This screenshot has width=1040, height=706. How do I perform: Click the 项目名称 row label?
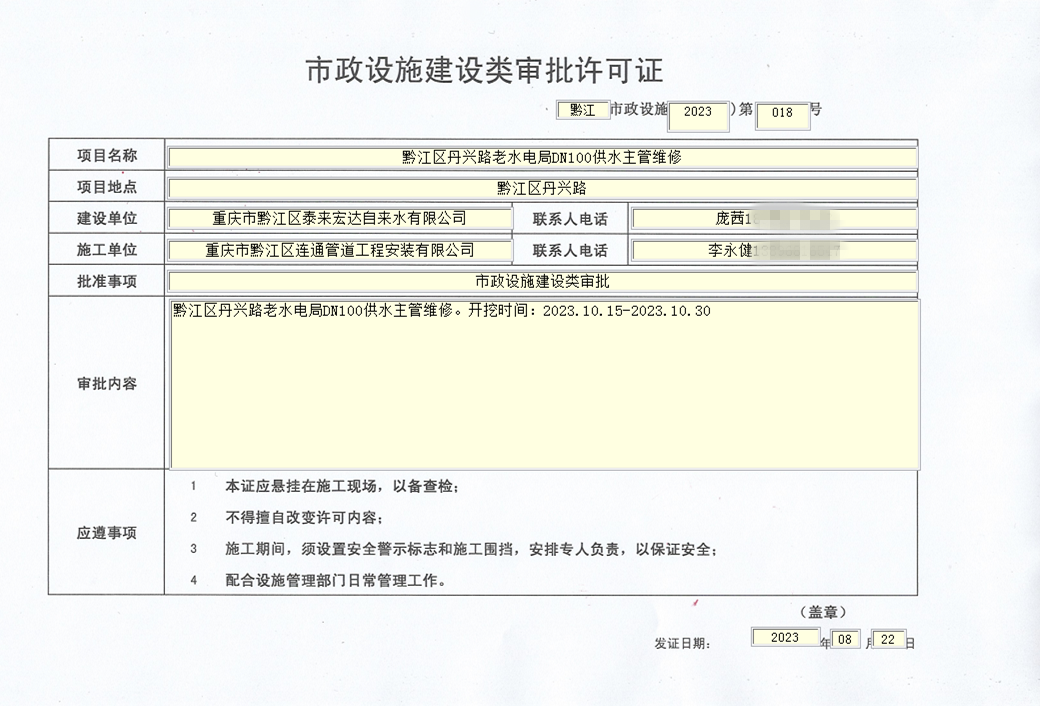107,155
